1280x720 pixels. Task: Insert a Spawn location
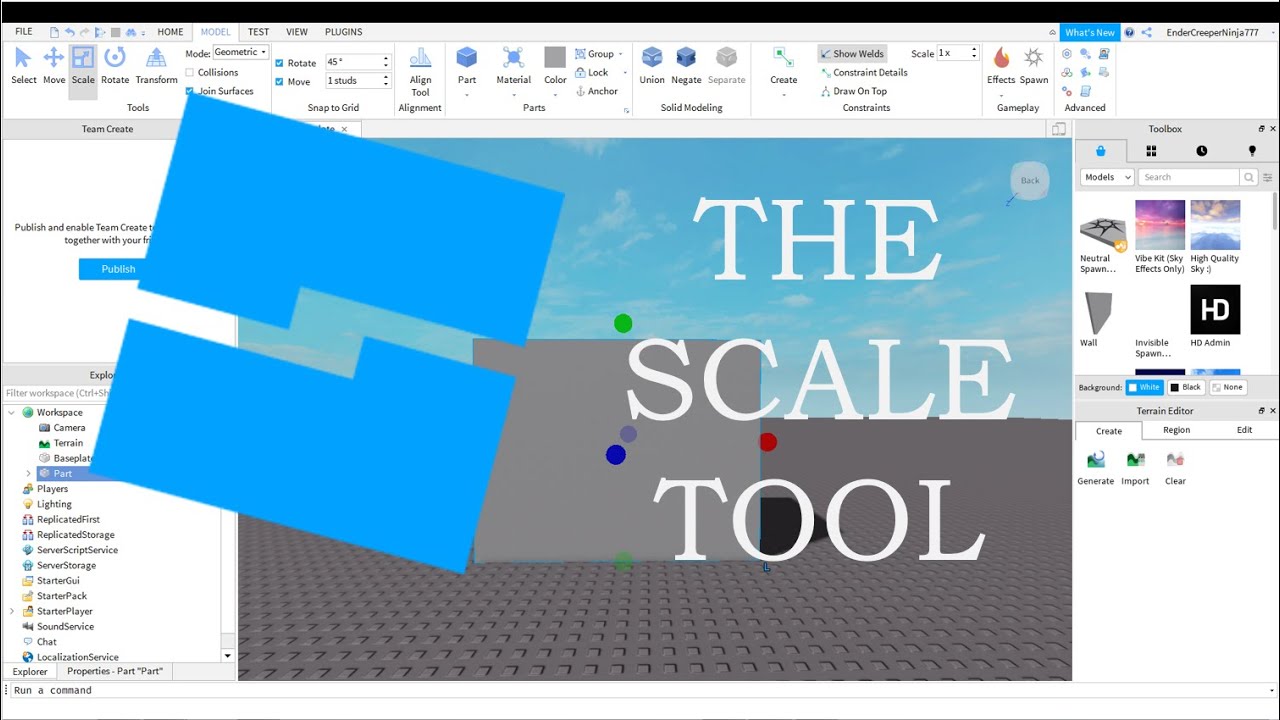pos(1034,66)
